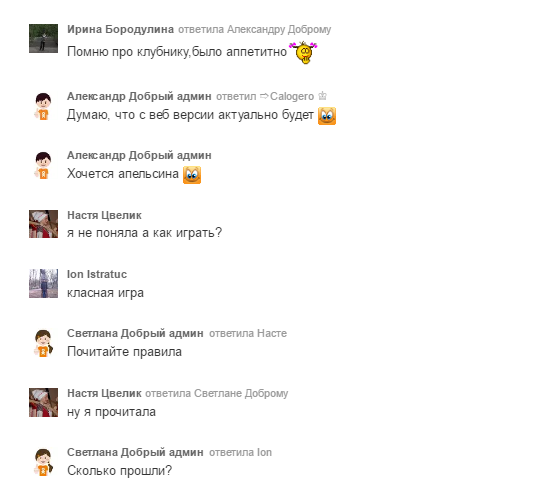This screenshot has height=497, width=550.
Task: Click the crown icon next to Calogero
Action: (x=322, y=96)
